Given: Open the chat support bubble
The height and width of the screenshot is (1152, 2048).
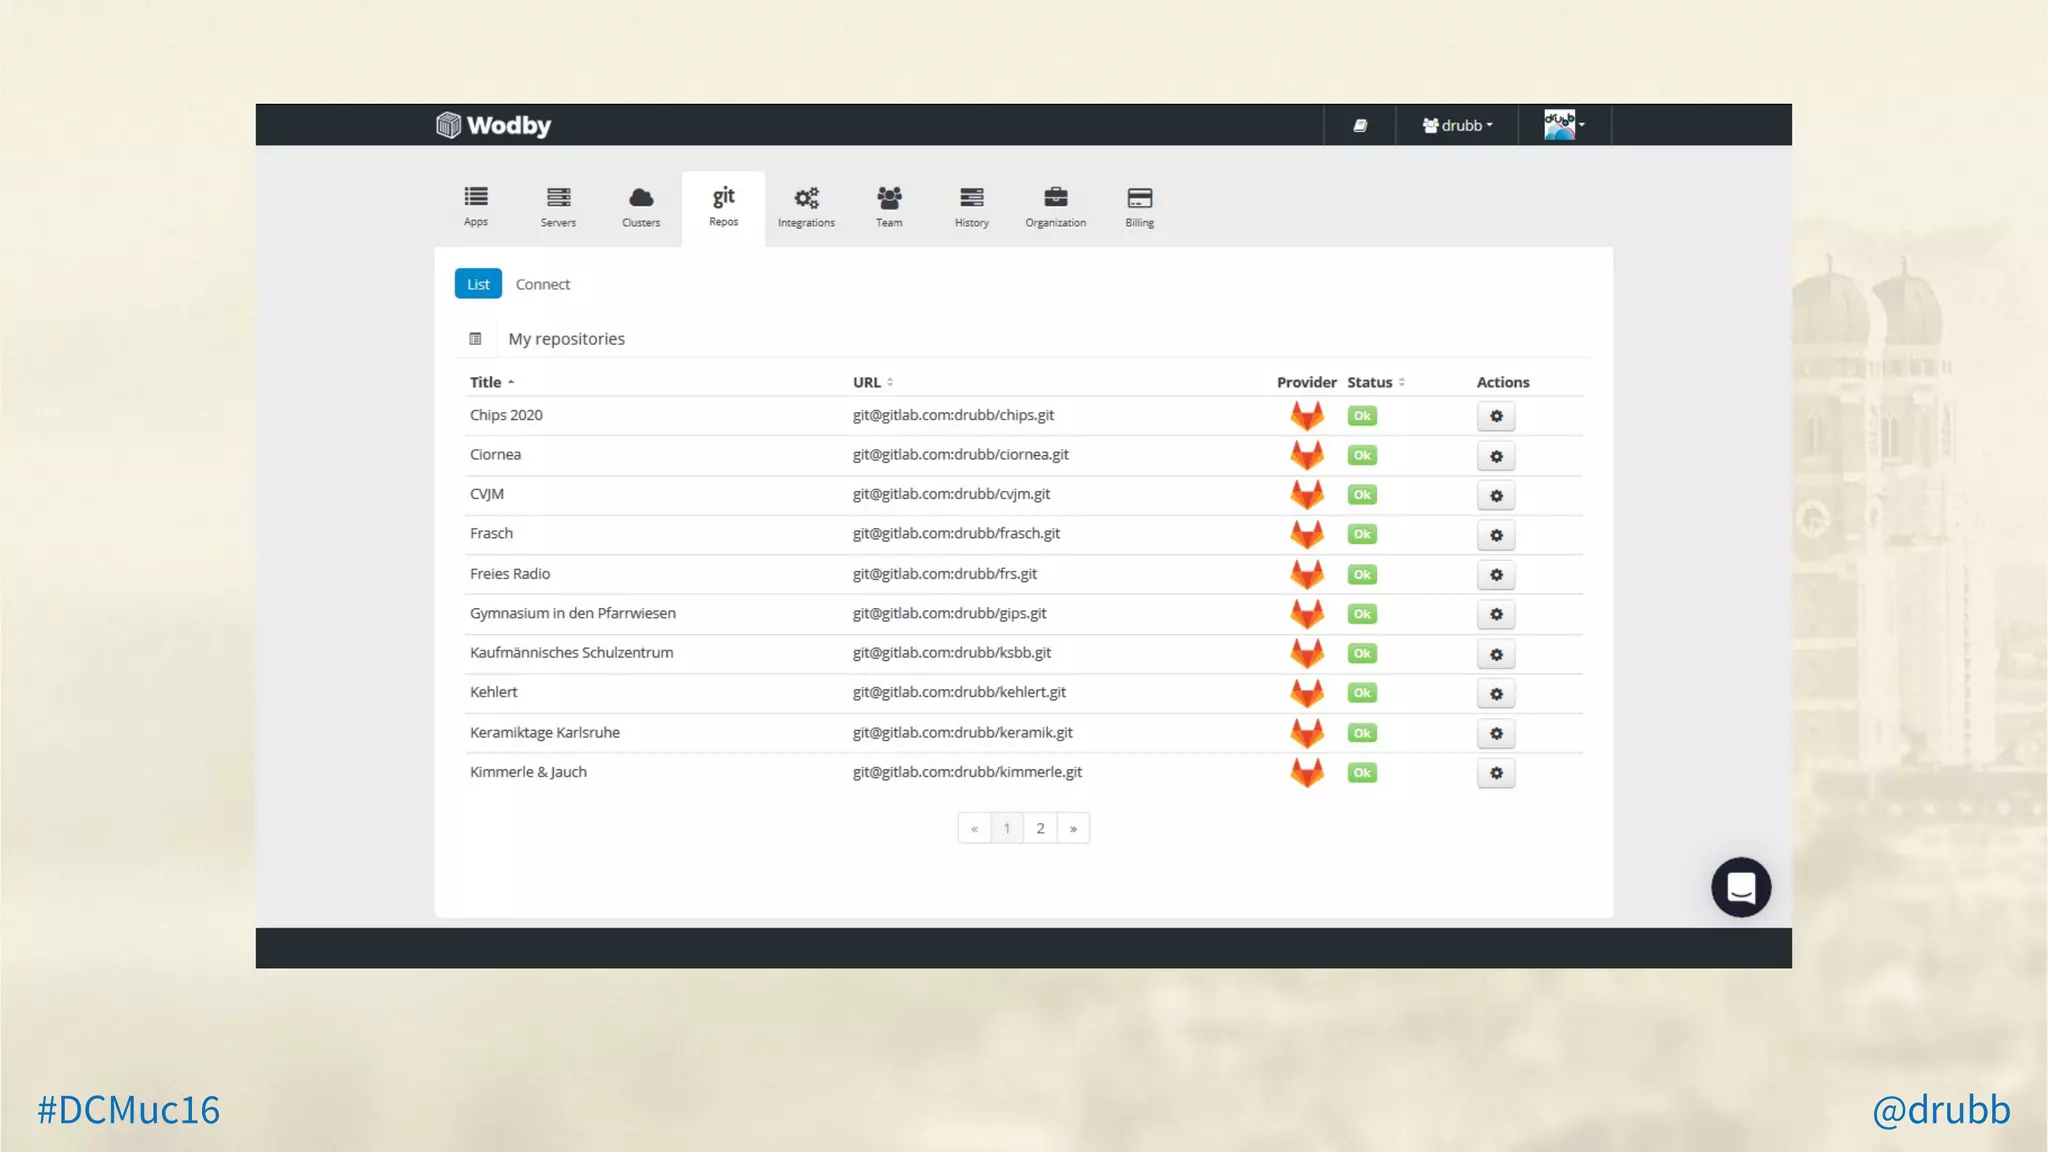Looking at the screenshot, I should pyautogui.click(x=1741, y=887).
